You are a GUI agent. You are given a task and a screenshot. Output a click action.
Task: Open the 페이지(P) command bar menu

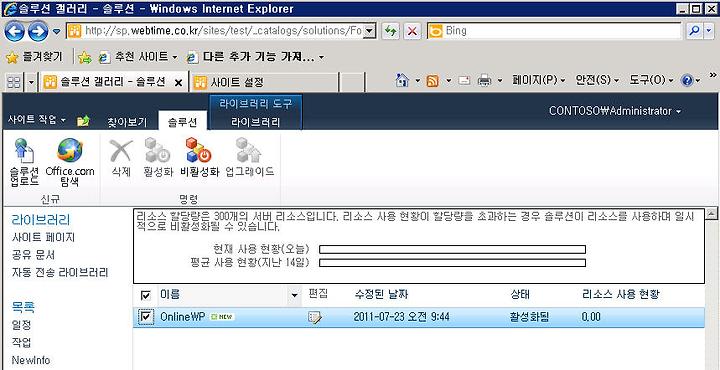(539, 80)
